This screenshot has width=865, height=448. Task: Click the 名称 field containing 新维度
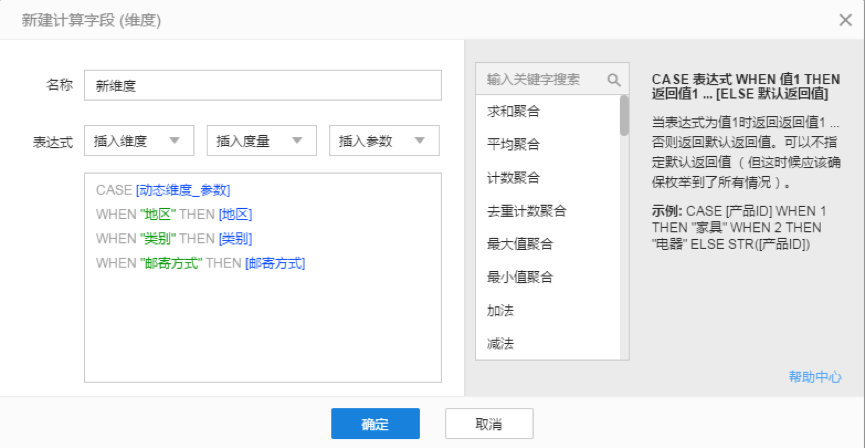262,86
